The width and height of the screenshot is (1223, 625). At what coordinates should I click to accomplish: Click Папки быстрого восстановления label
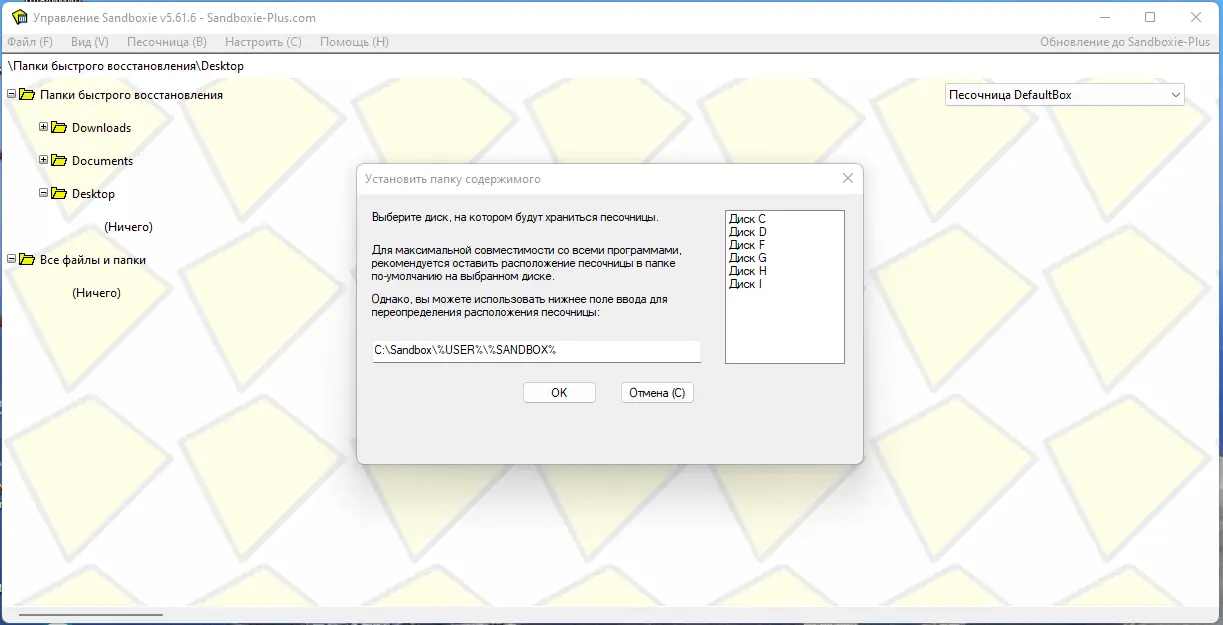(x=132, y=95)
